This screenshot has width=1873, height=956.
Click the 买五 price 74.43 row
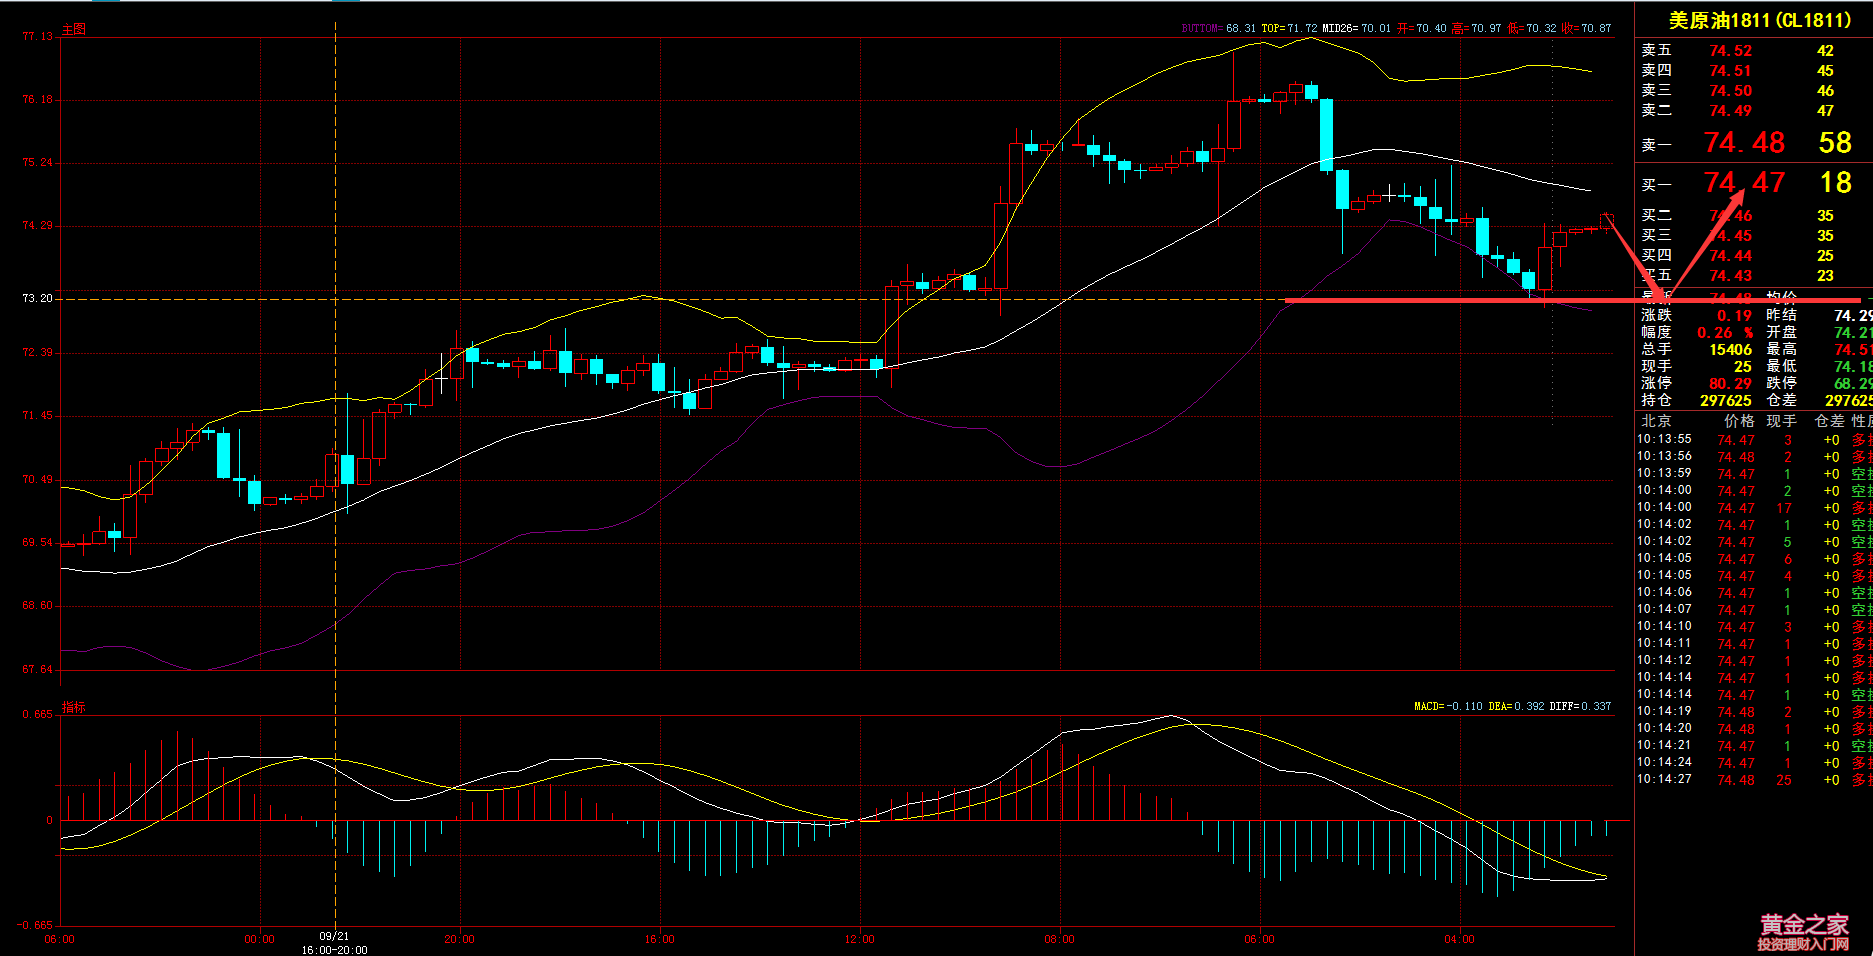point(1730,276)
